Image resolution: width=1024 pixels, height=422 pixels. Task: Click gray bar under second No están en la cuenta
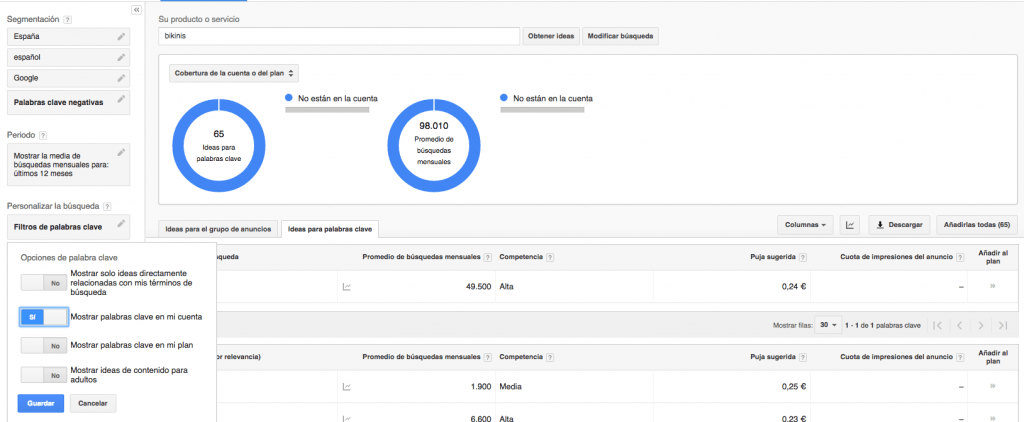pos(542,110)
